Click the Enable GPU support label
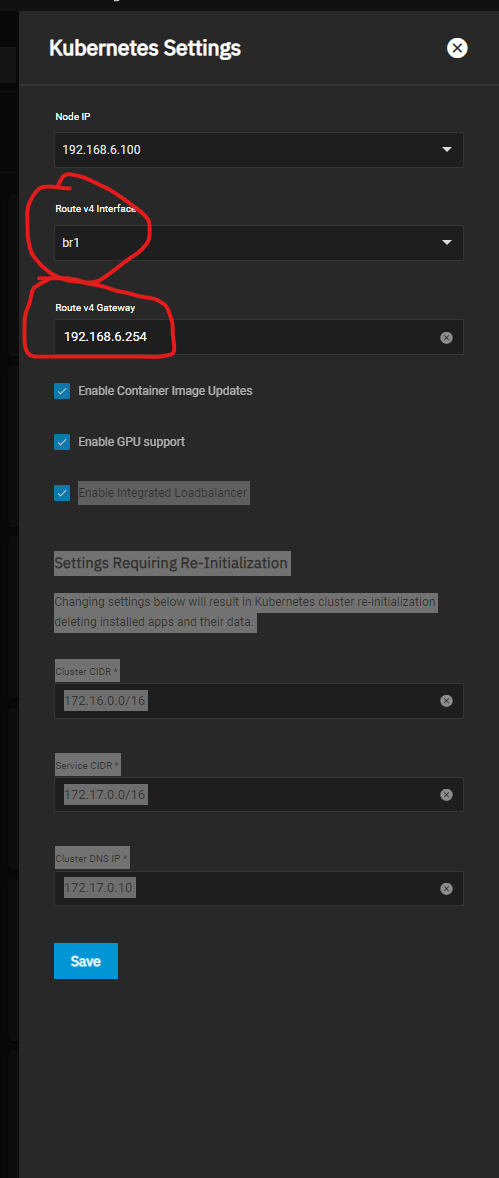 pos(132,442)
